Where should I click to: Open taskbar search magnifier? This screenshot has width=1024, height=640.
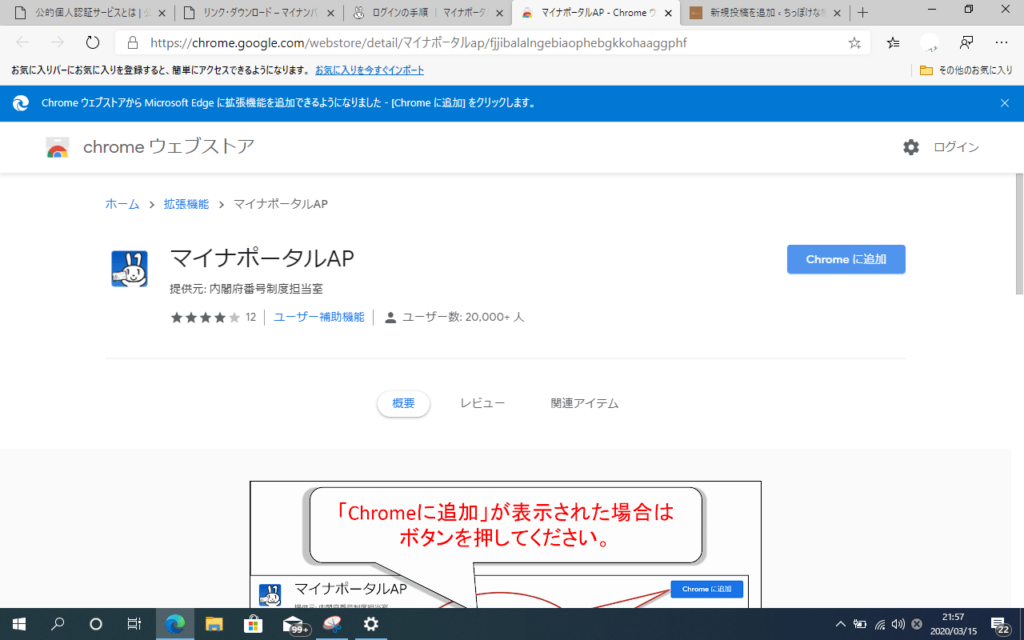tap(57, 624)
